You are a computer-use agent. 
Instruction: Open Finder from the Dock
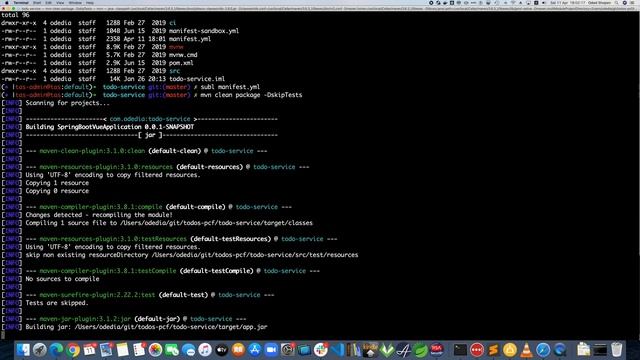click(x=23, y=349)
